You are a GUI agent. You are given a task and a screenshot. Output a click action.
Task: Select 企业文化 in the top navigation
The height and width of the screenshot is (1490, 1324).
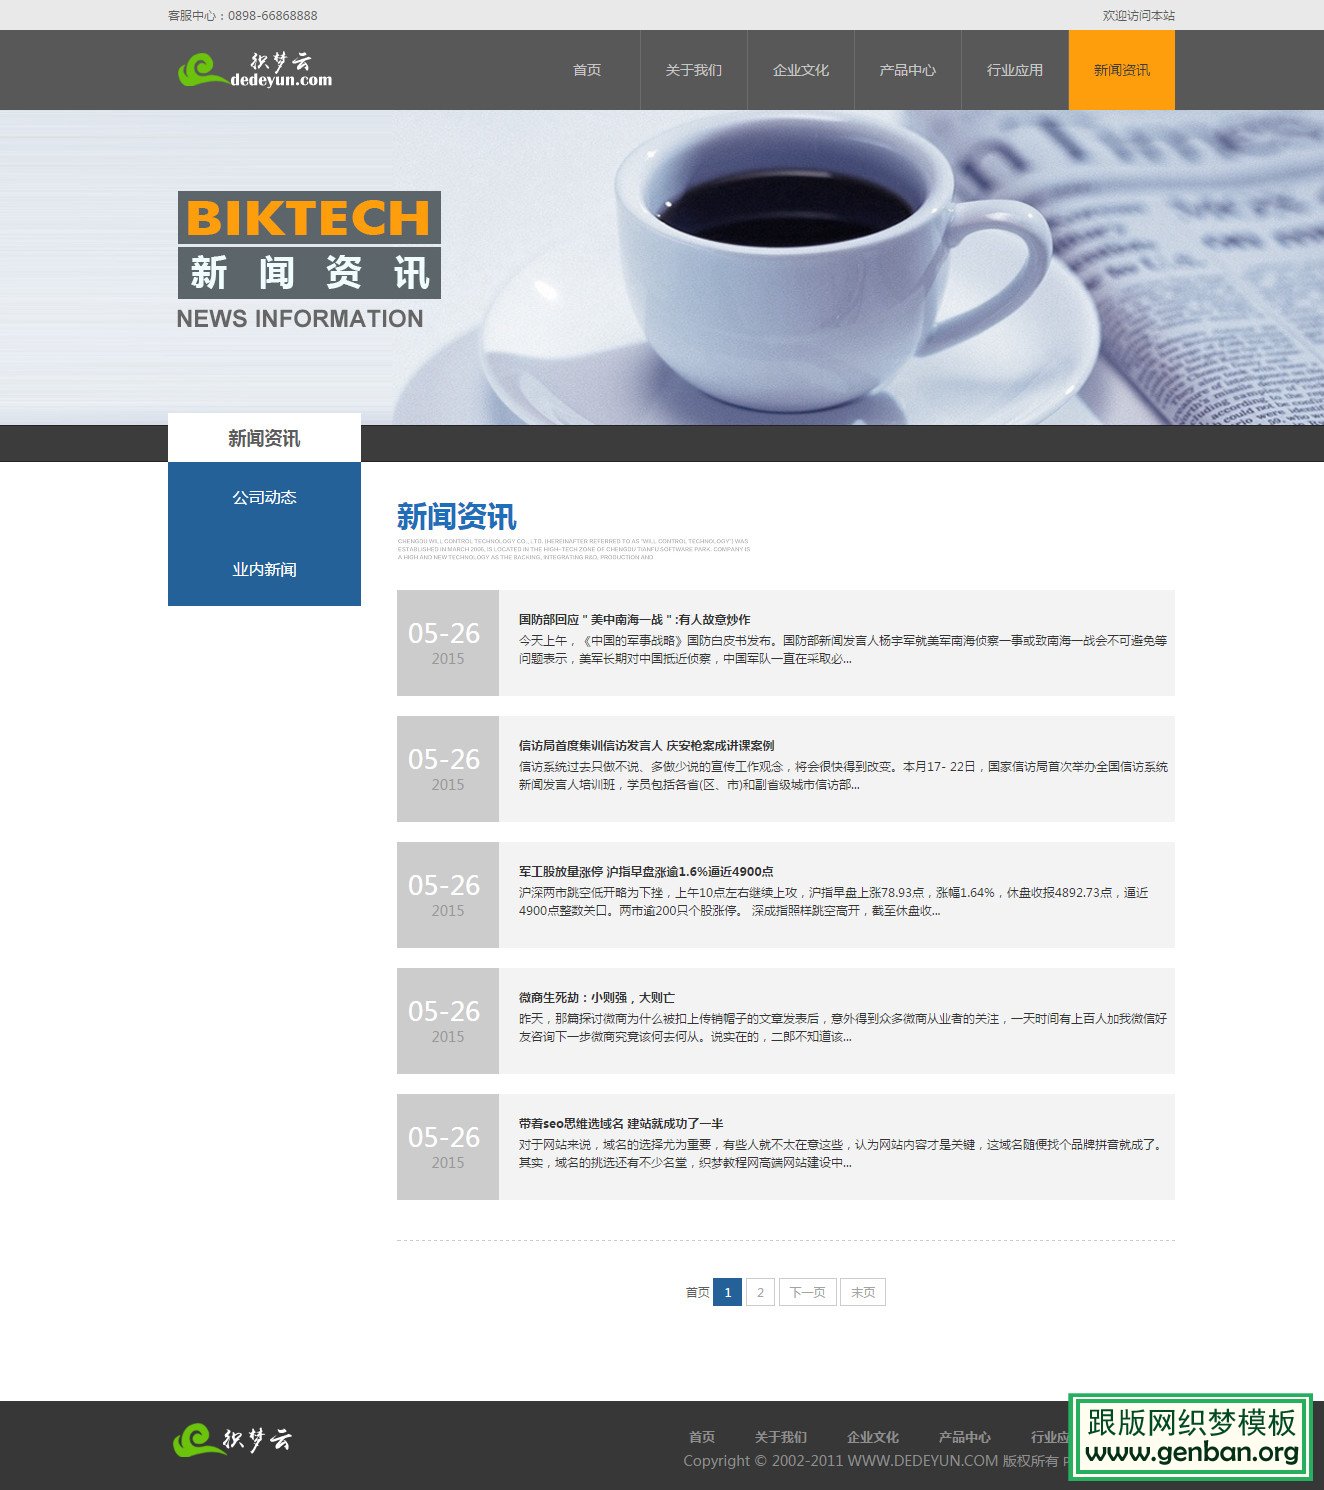pos(800,70)
